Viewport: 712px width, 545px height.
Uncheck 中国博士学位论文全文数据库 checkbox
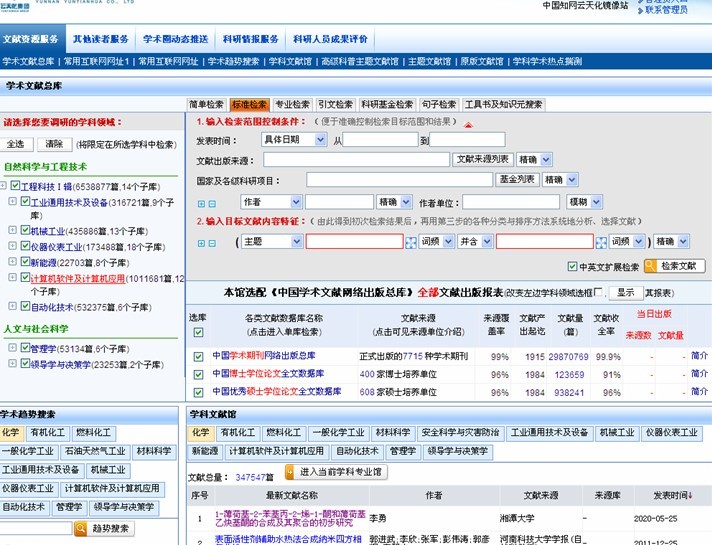(x=199, y=374)
